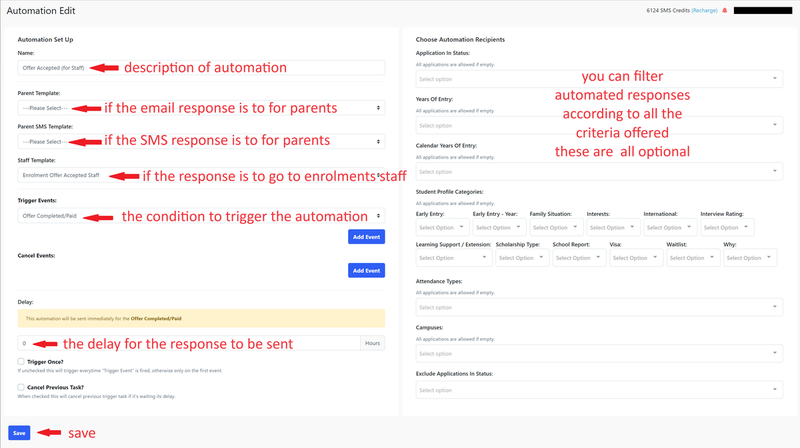
Task: Open the Interests select option
Action: [x=613, y=227]
